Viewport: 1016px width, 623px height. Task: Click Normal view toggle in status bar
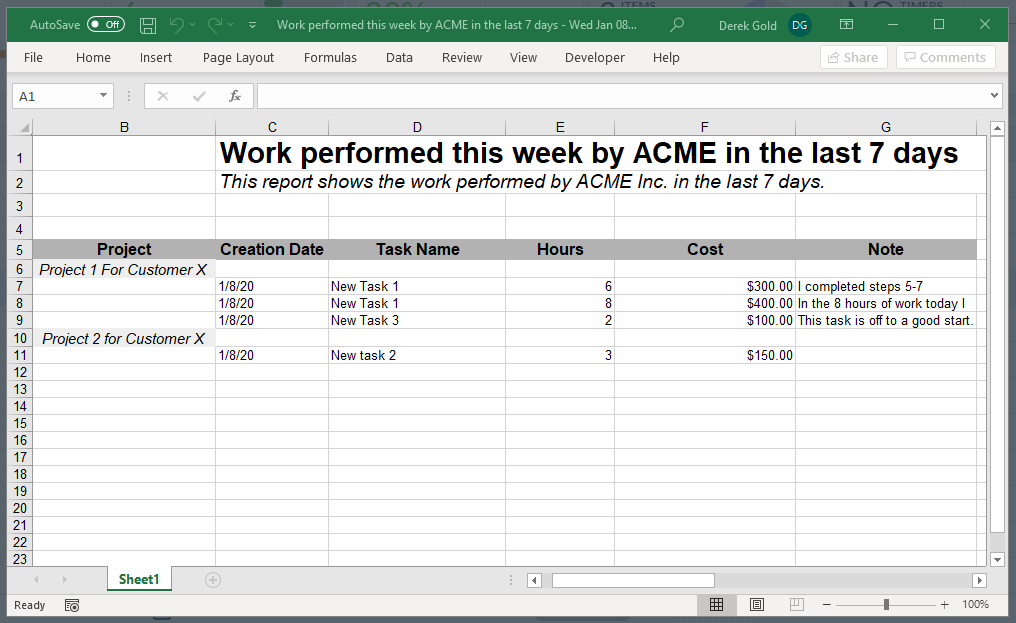pyautogui.click(x=717, y=604)
